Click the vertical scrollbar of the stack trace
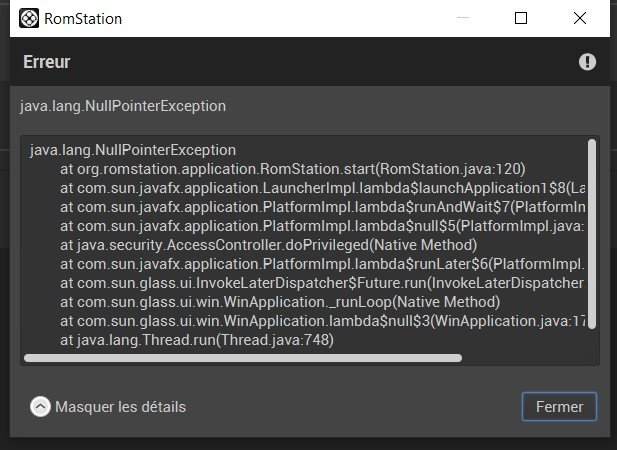Image resolution: width=617 pixels, height=450 pixels. point(592,234)
